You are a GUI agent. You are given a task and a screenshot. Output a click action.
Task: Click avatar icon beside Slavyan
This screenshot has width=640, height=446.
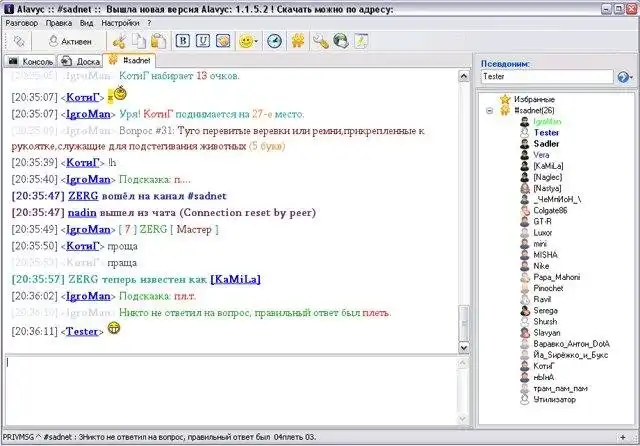pyautogui.click(x=525, y=333)
